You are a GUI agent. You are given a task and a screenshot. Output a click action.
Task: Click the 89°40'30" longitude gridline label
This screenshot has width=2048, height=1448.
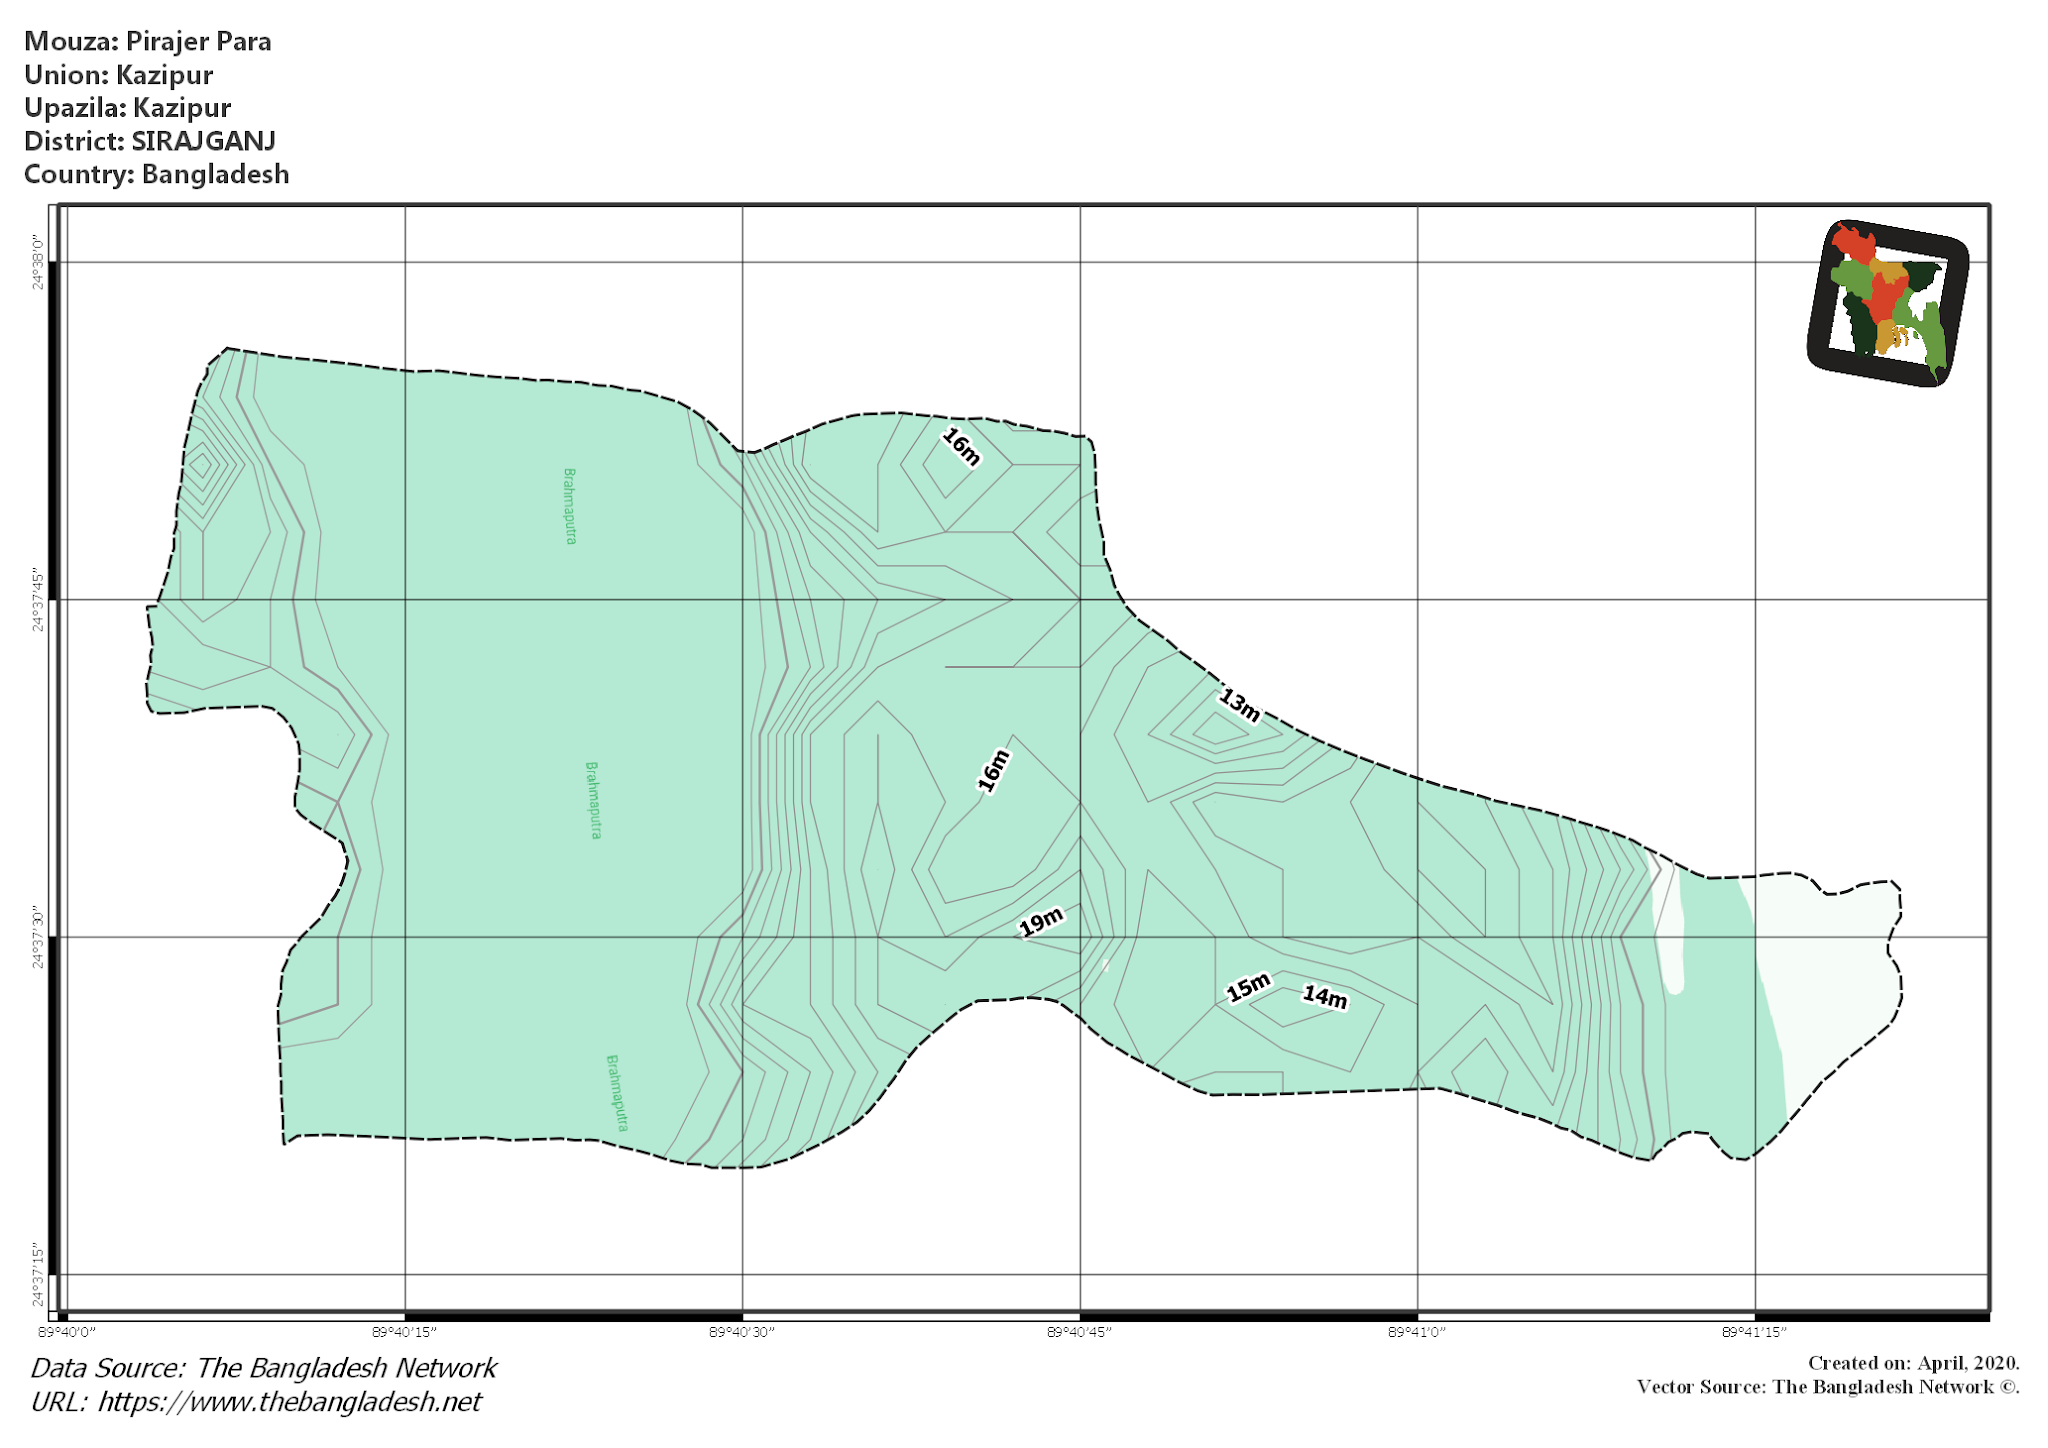(x=742, y=1331)
